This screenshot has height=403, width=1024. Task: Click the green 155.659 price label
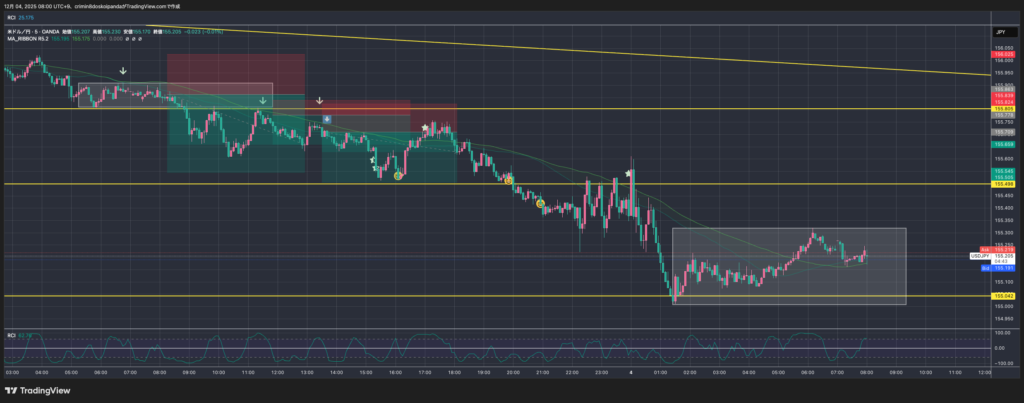tap(1004, 145)
